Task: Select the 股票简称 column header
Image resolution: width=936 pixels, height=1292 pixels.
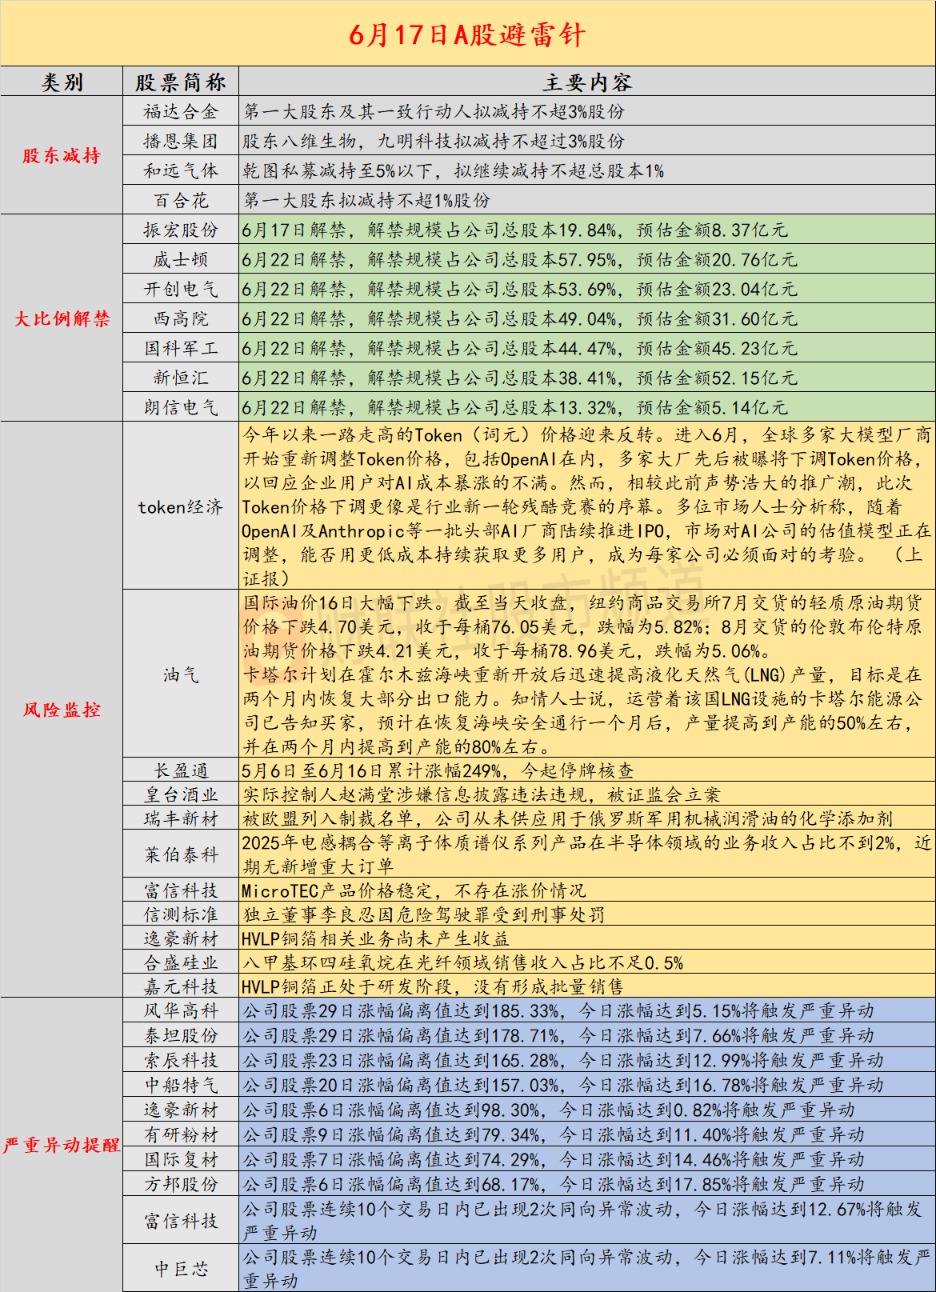Action: pos(181,82)
